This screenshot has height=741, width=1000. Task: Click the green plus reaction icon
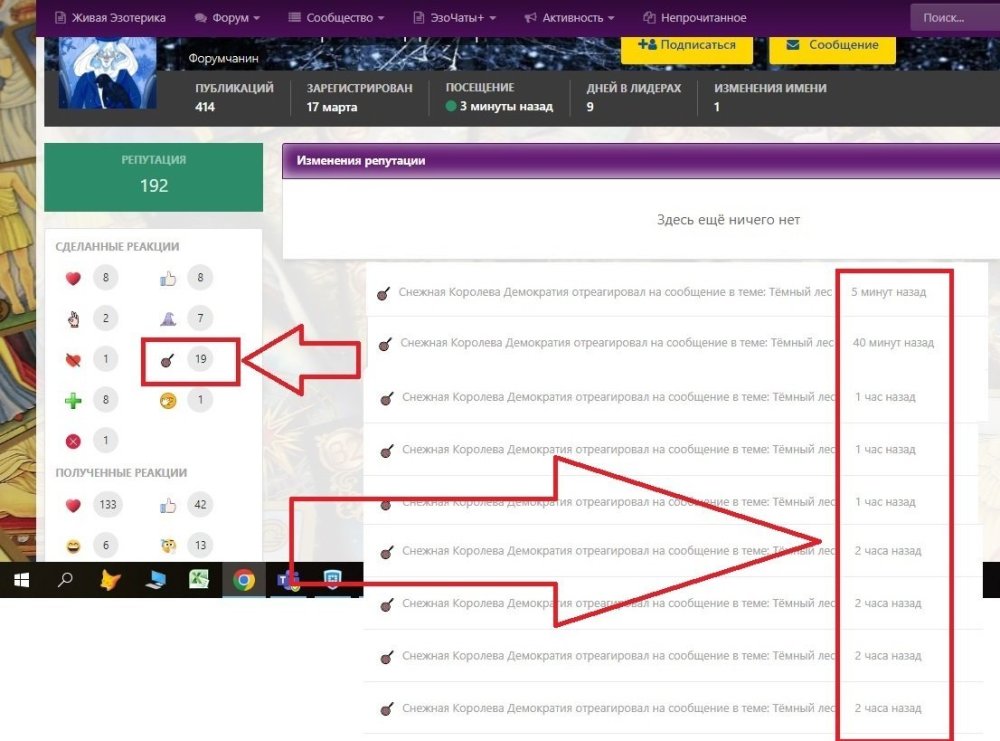pos(73,401)
